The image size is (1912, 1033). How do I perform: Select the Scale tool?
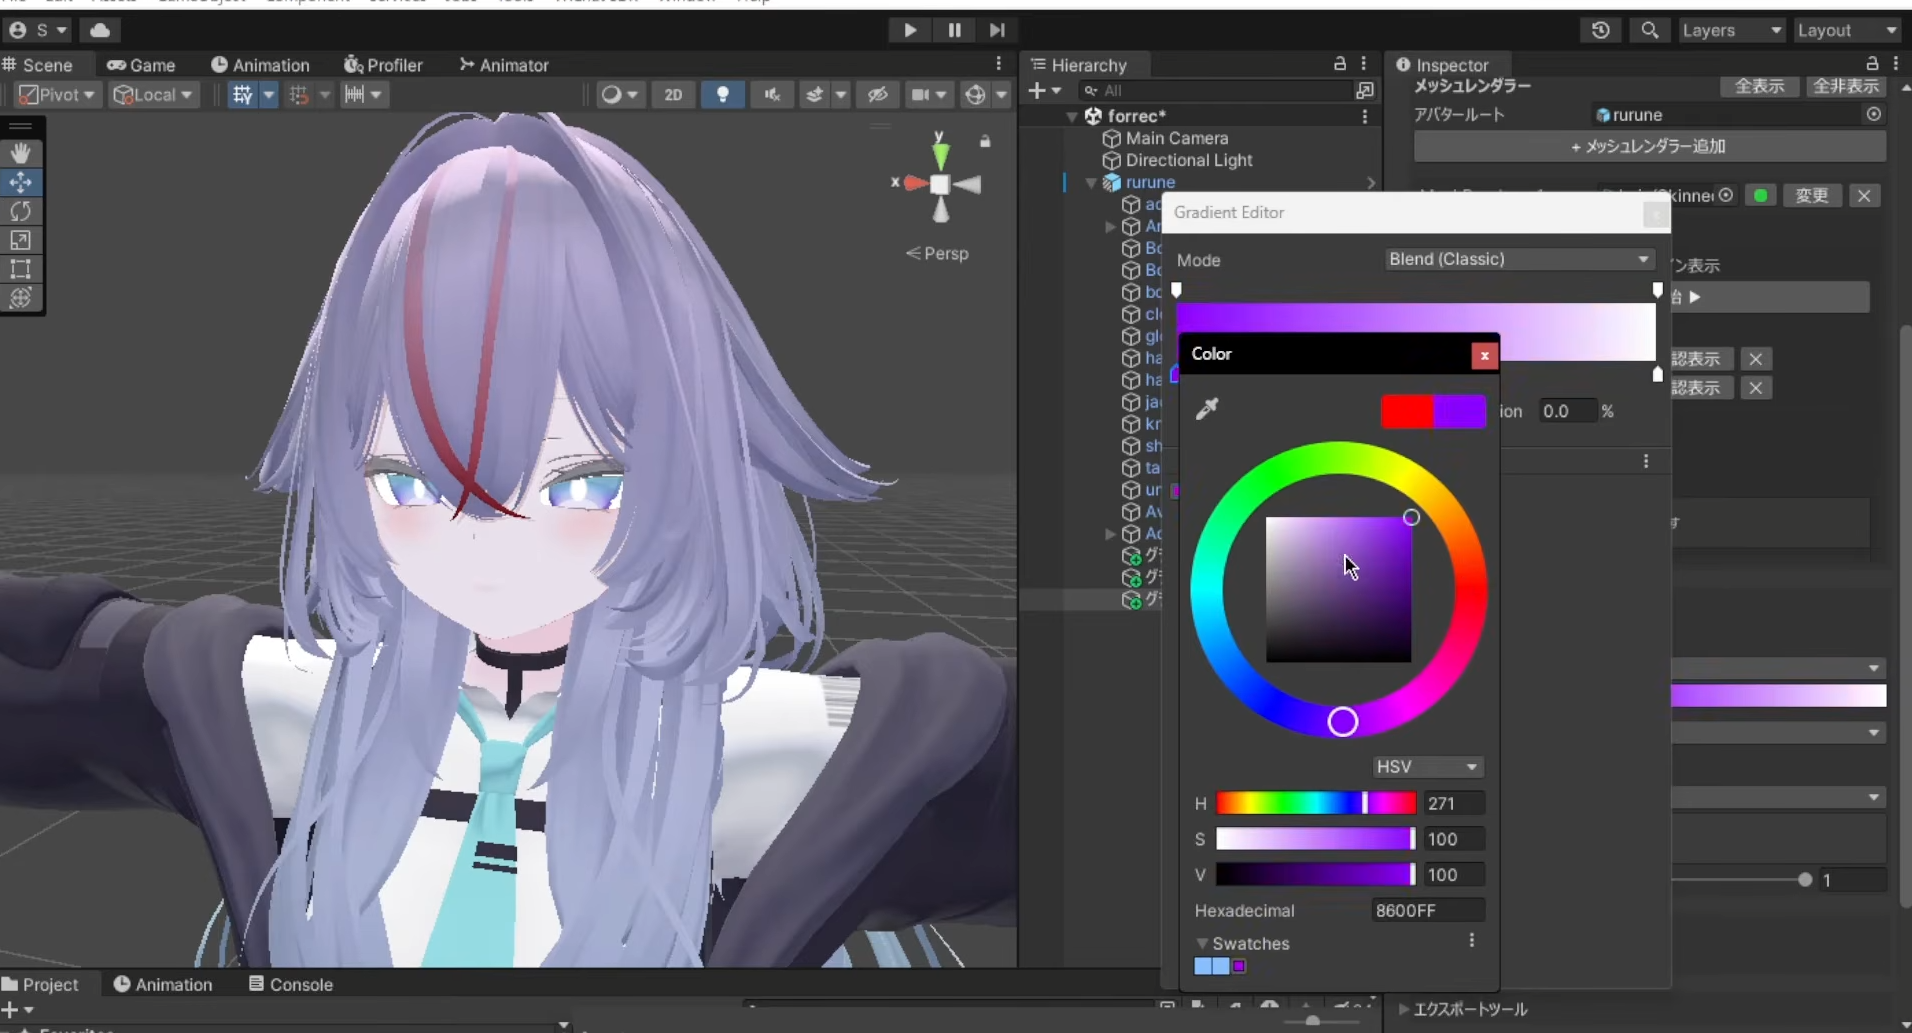(x=21, y=240)
